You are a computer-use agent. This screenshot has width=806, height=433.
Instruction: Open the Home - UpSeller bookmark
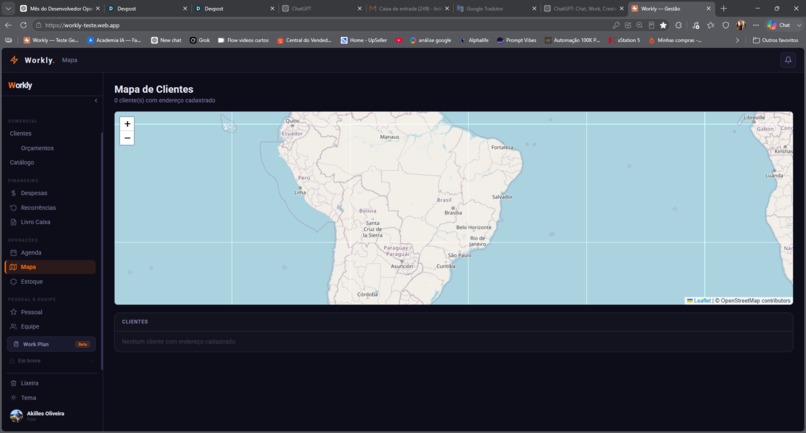click(363, 40)
